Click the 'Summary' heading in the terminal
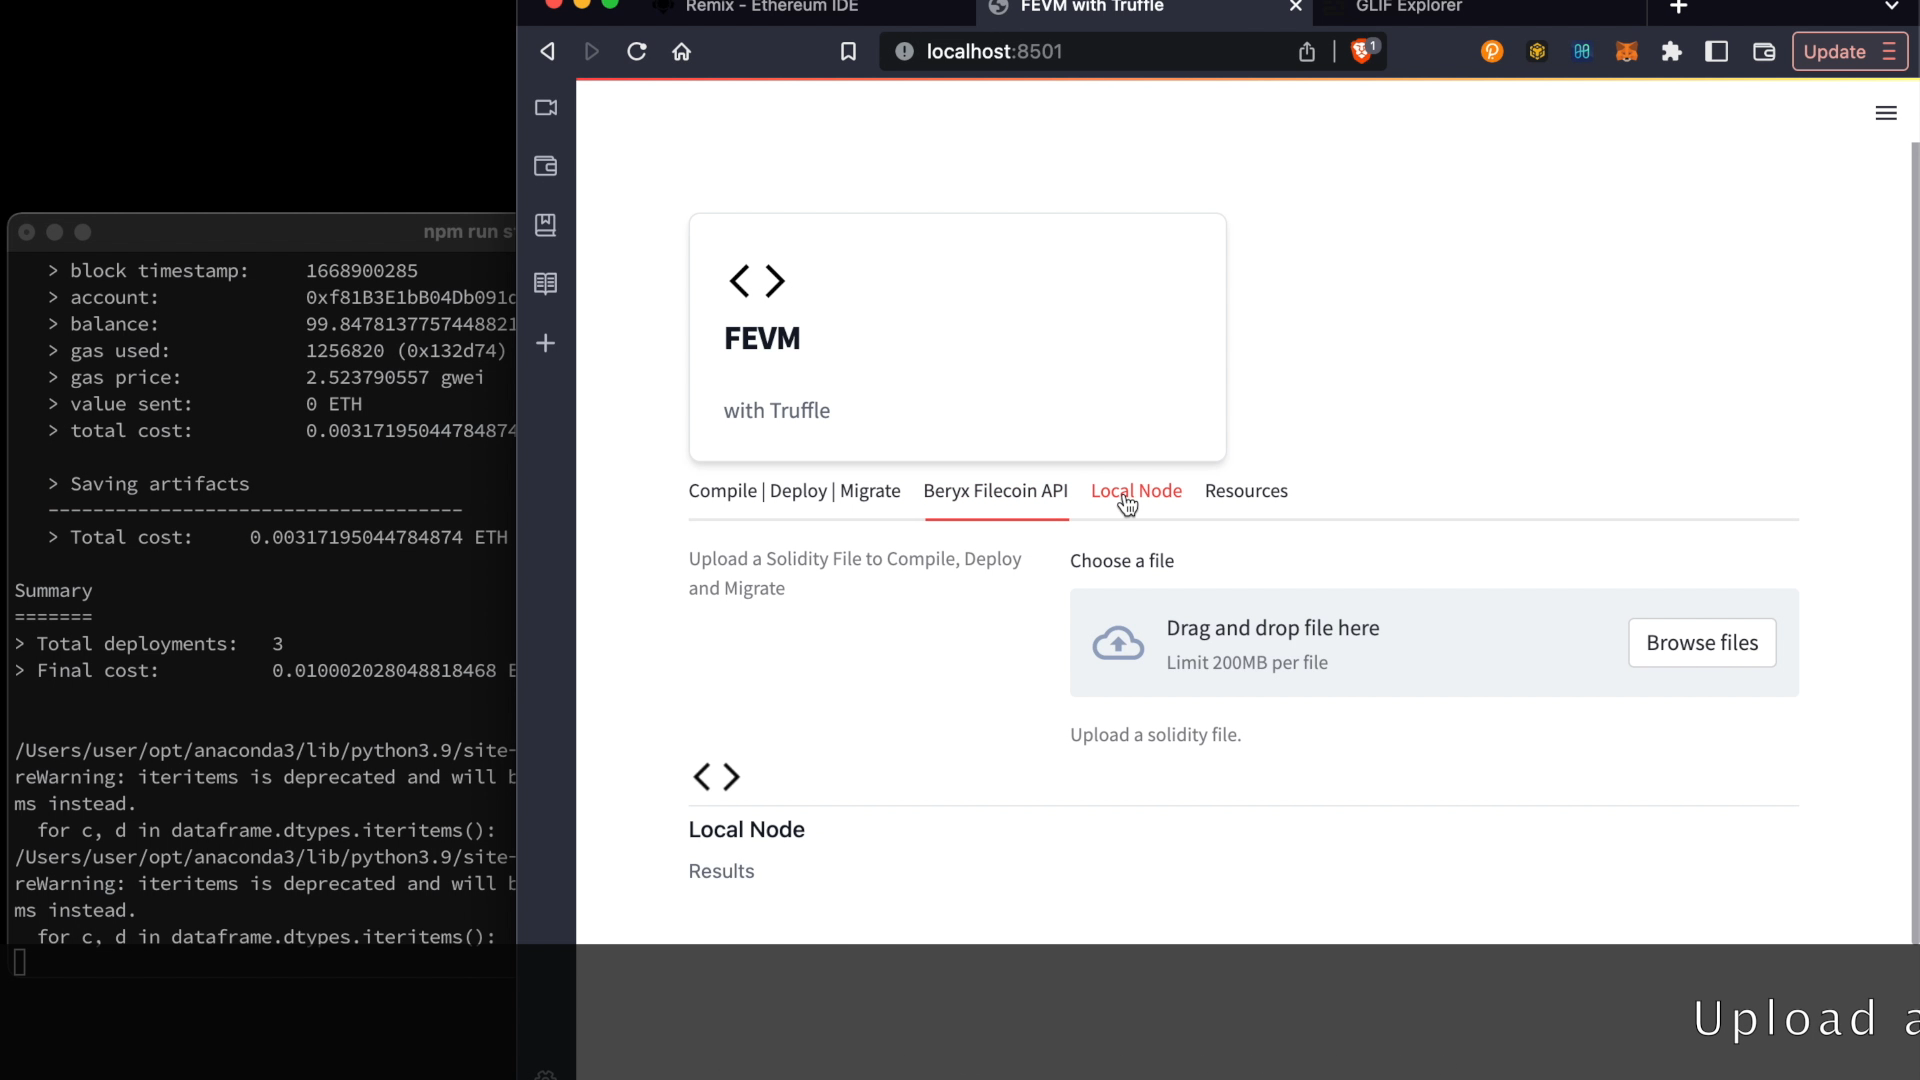 coord(53,591)
